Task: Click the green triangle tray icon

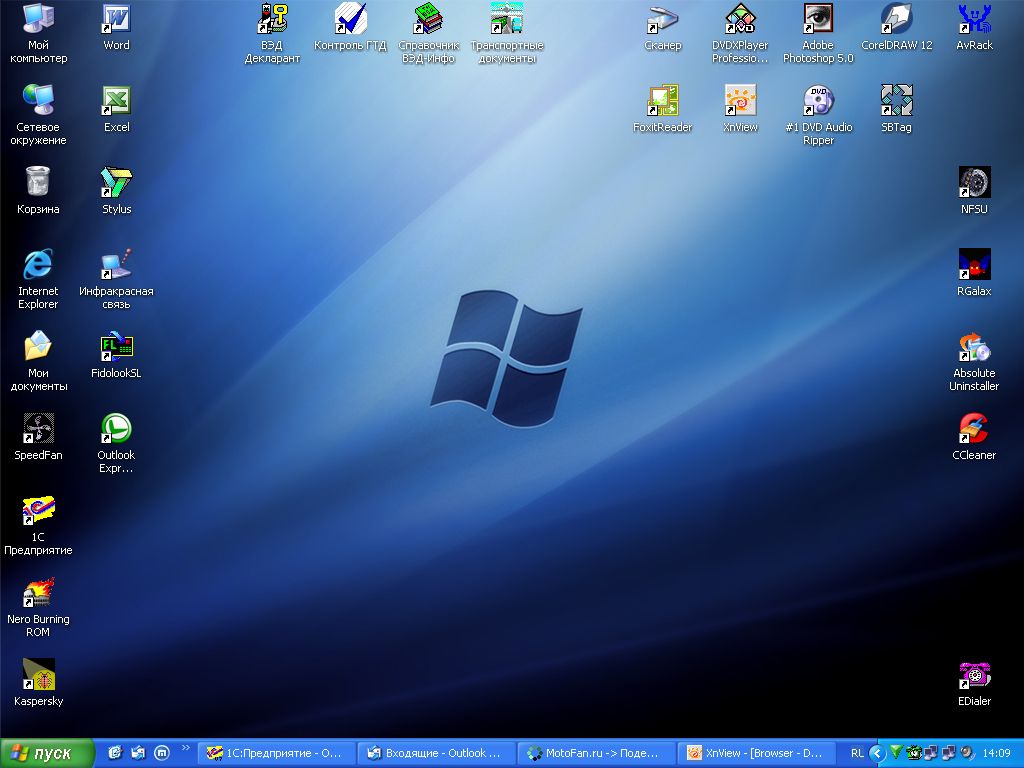Action: coord(896,752)
